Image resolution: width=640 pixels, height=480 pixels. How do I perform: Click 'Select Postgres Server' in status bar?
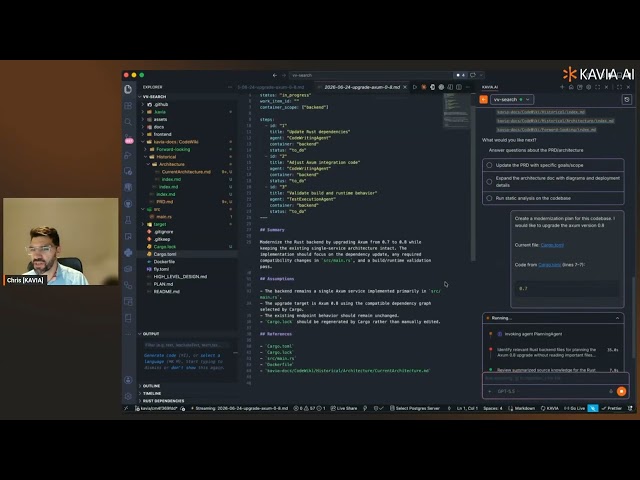click(416, 408)
